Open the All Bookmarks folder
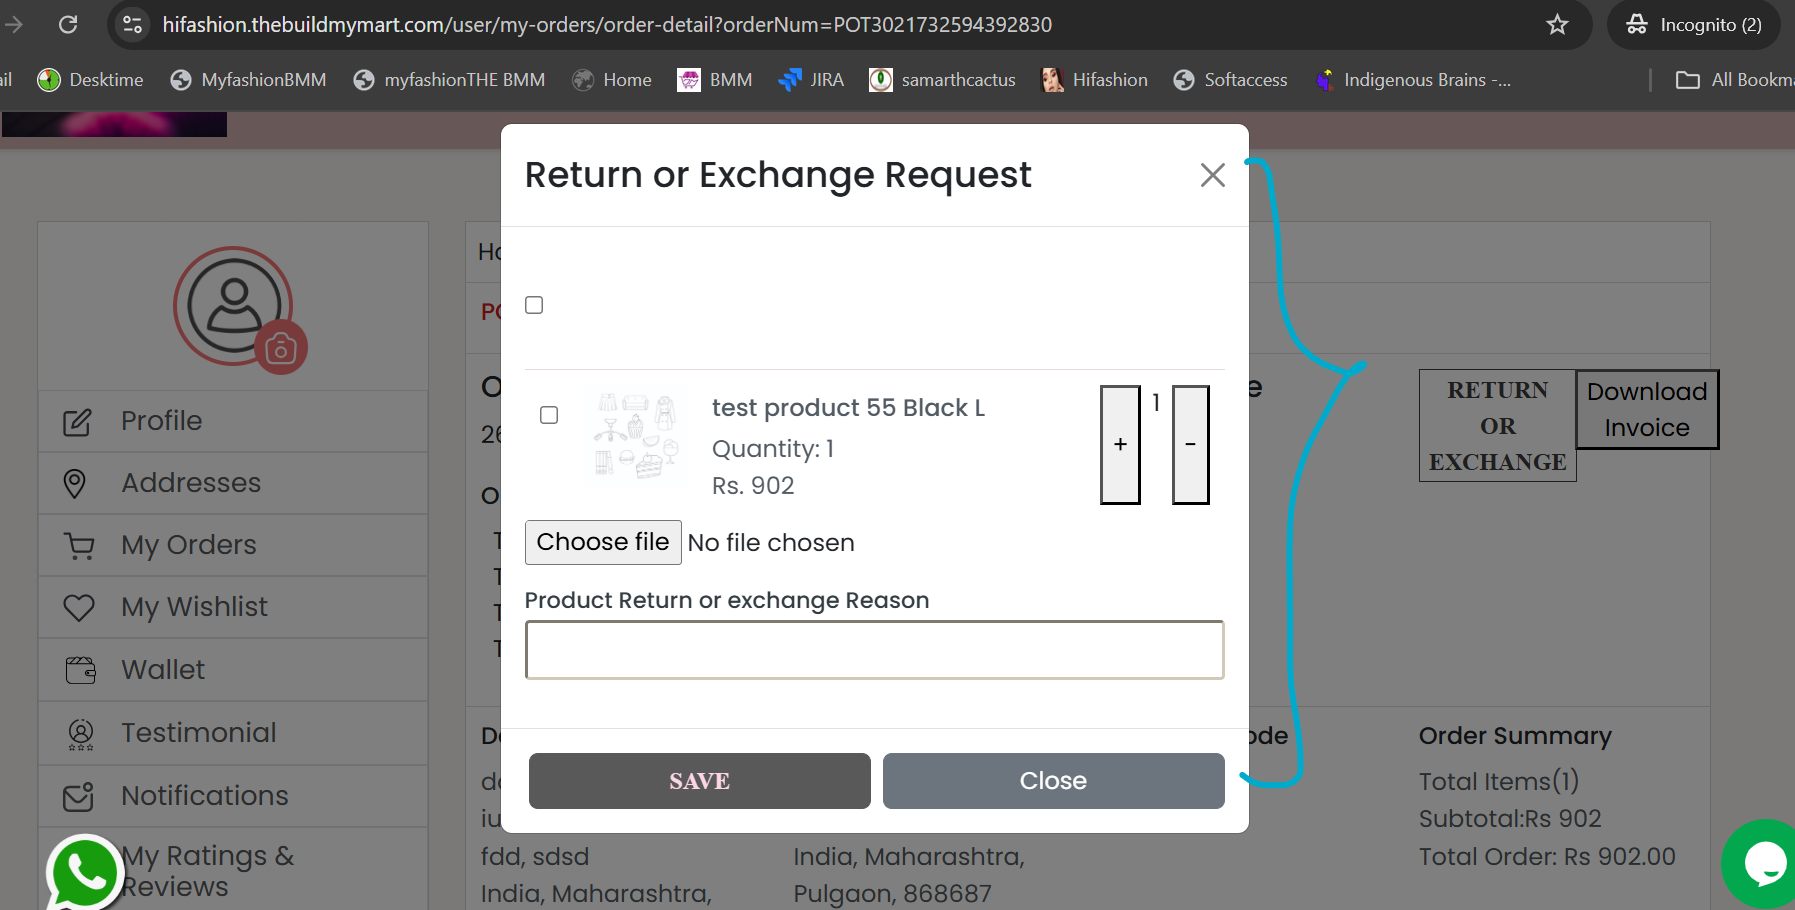1795x910 pixels. pos(1734,80)
